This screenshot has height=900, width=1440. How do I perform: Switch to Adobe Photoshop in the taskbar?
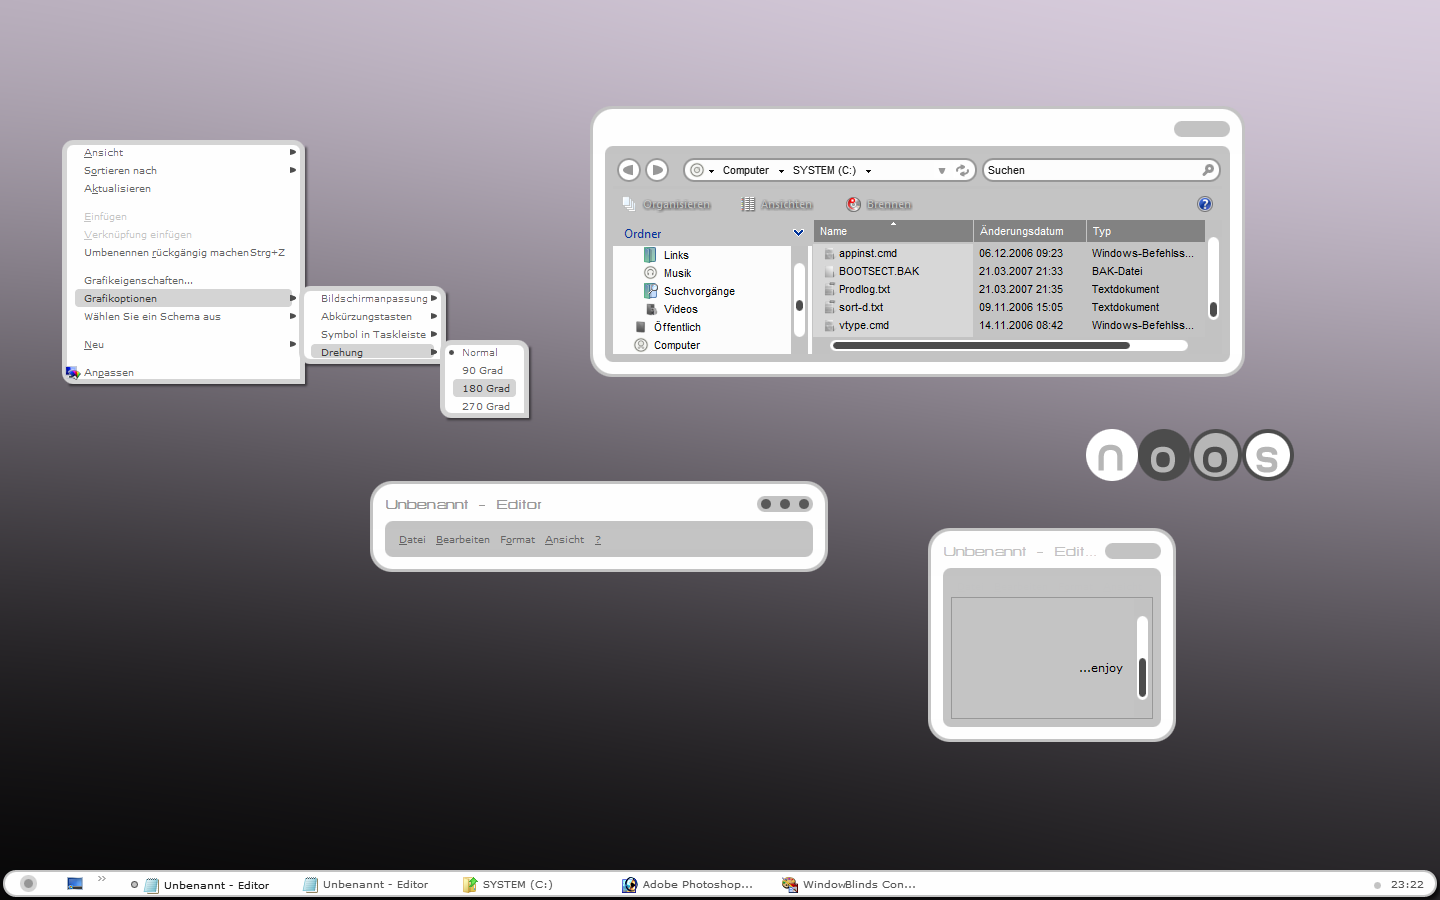(687, 885)
